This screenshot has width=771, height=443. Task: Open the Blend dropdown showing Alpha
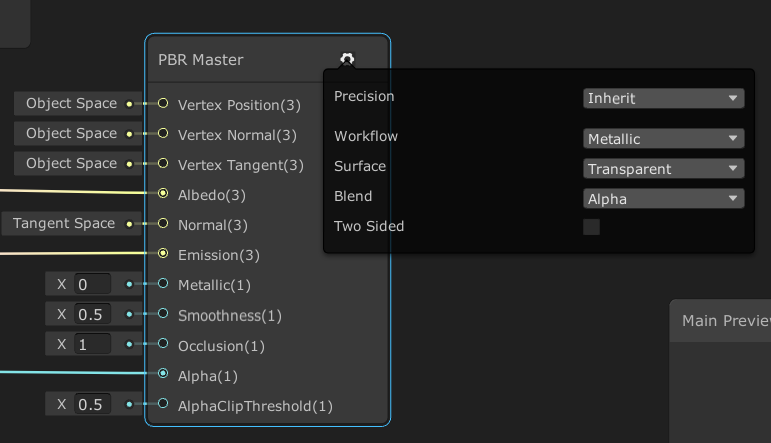(x=663, y=198)
